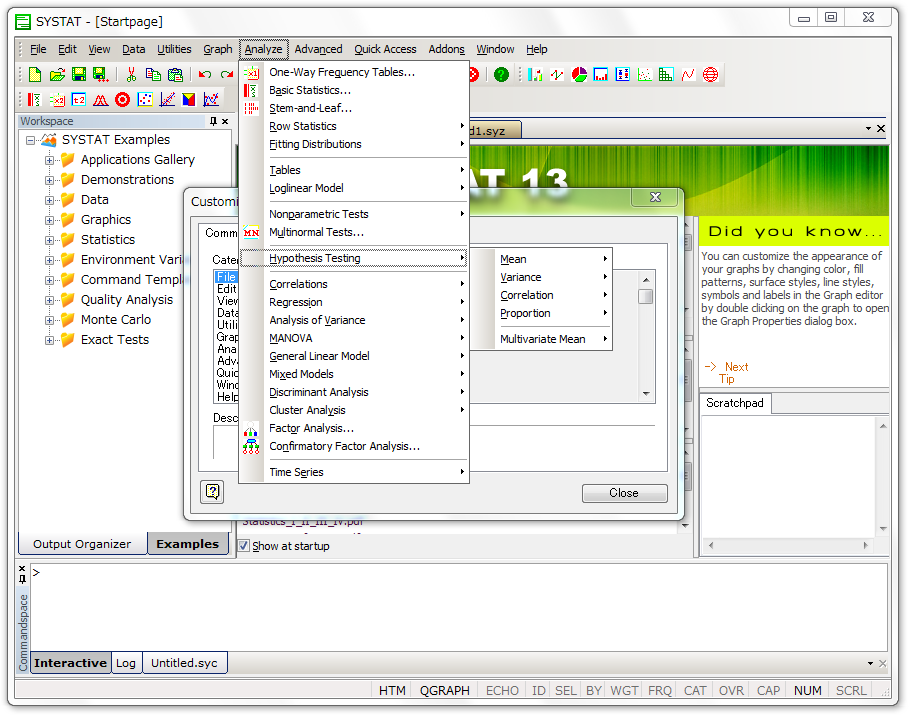The height and width of the screenshot is (715, 909).
Task: Click the Undo arrow icon
Action: [205, 74]
